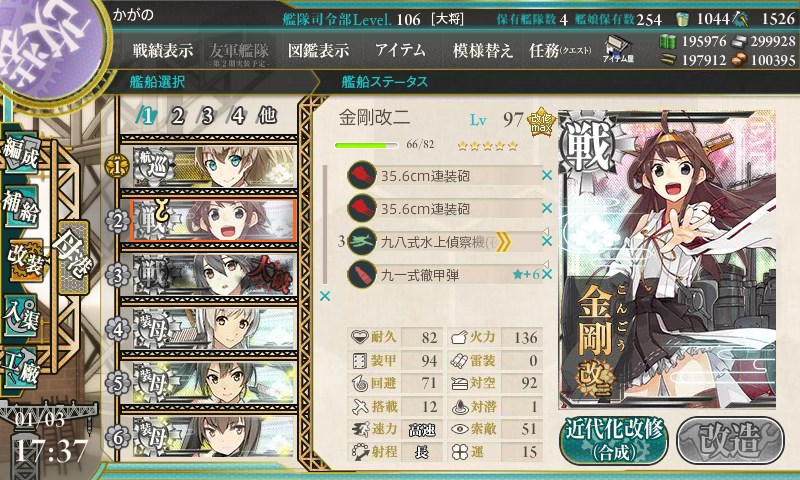Click the 母港 home port button
This screenshot has width=800, height=480.
73,257
